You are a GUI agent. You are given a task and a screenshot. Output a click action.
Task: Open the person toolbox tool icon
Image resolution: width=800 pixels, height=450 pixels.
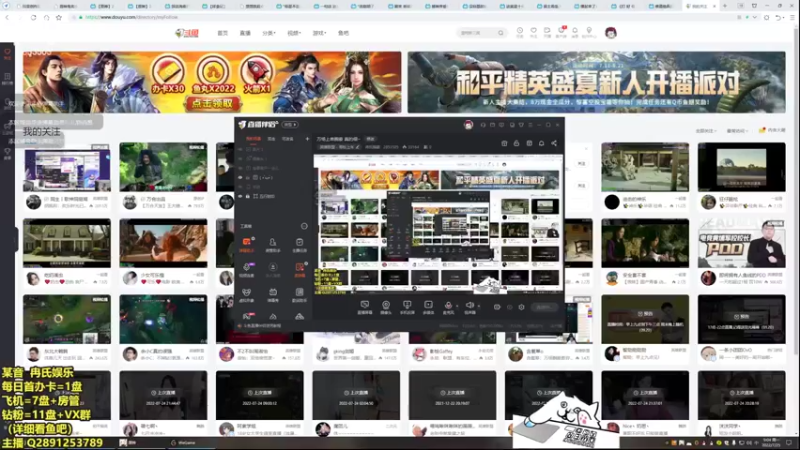[273, 243]
